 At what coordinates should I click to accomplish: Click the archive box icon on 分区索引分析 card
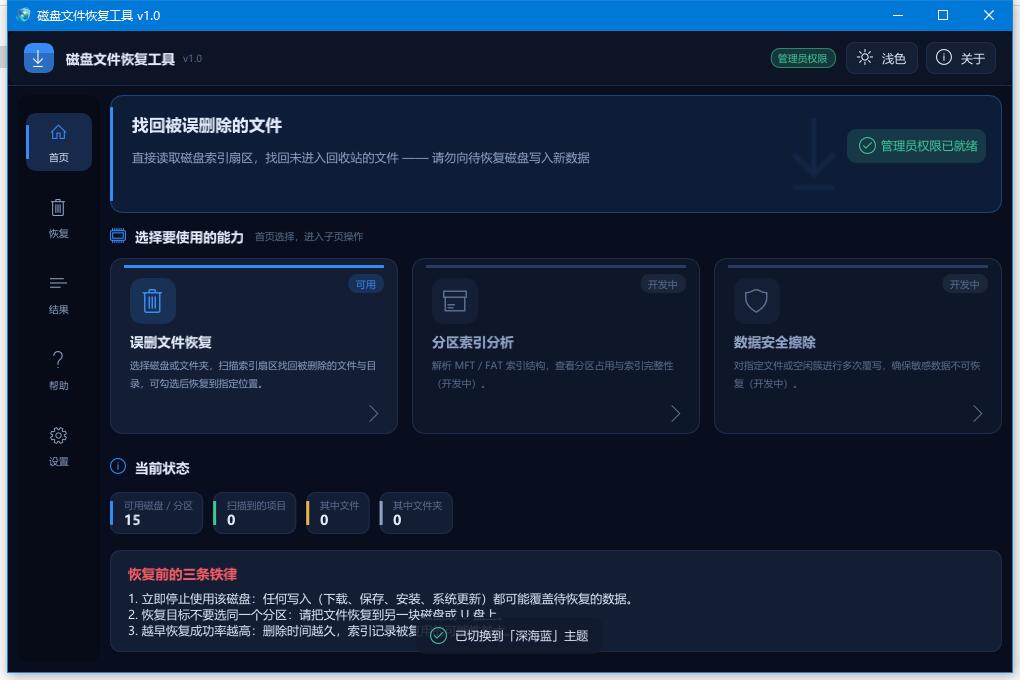coord(455,301)
